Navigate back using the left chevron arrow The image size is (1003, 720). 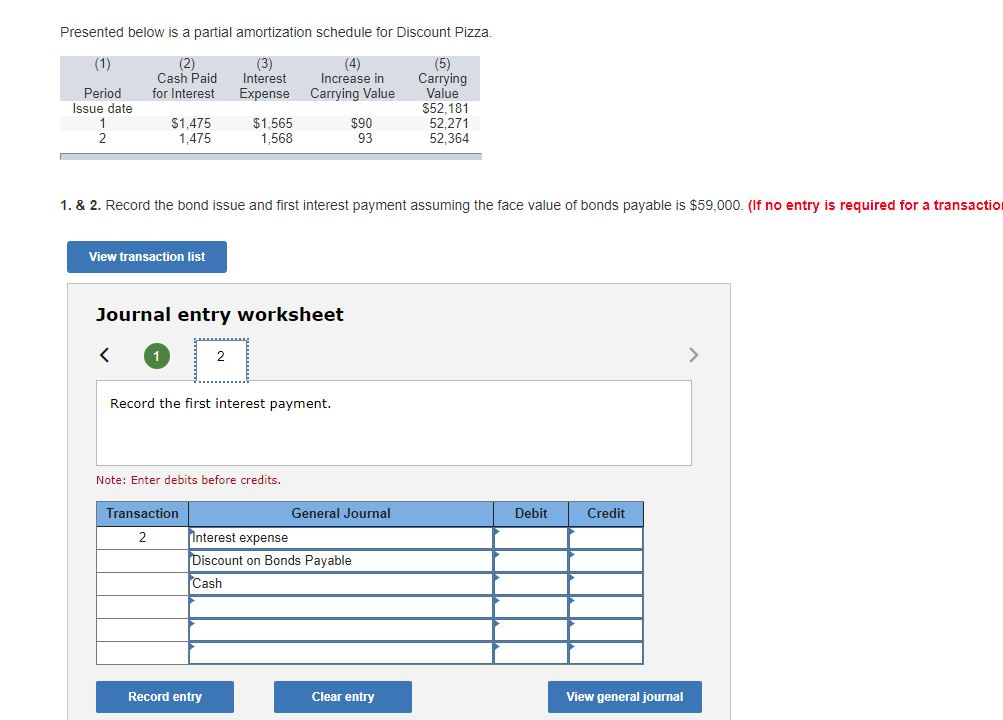tap(104, 354)
